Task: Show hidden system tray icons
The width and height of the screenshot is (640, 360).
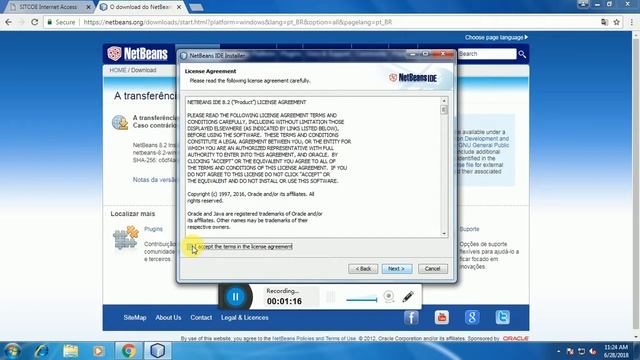Action: pyautogui.click(x=558, y=351)
